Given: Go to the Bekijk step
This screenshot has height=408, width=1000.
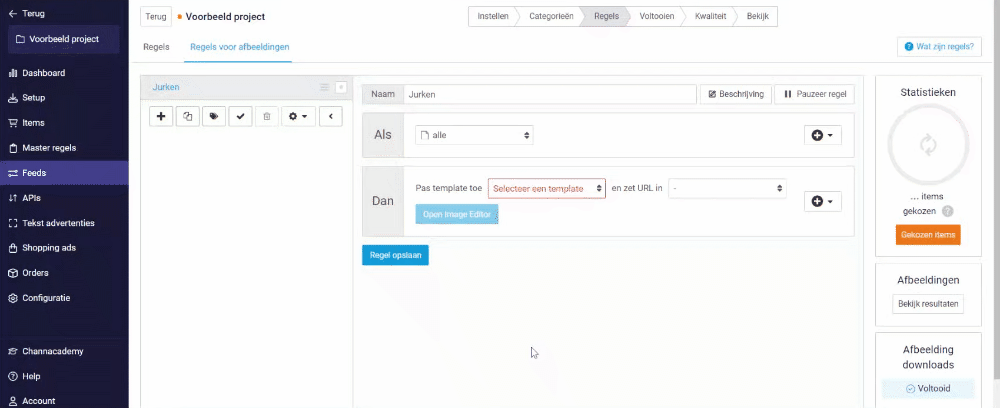Looking at the screenshot, I should [x=758, y=17].
